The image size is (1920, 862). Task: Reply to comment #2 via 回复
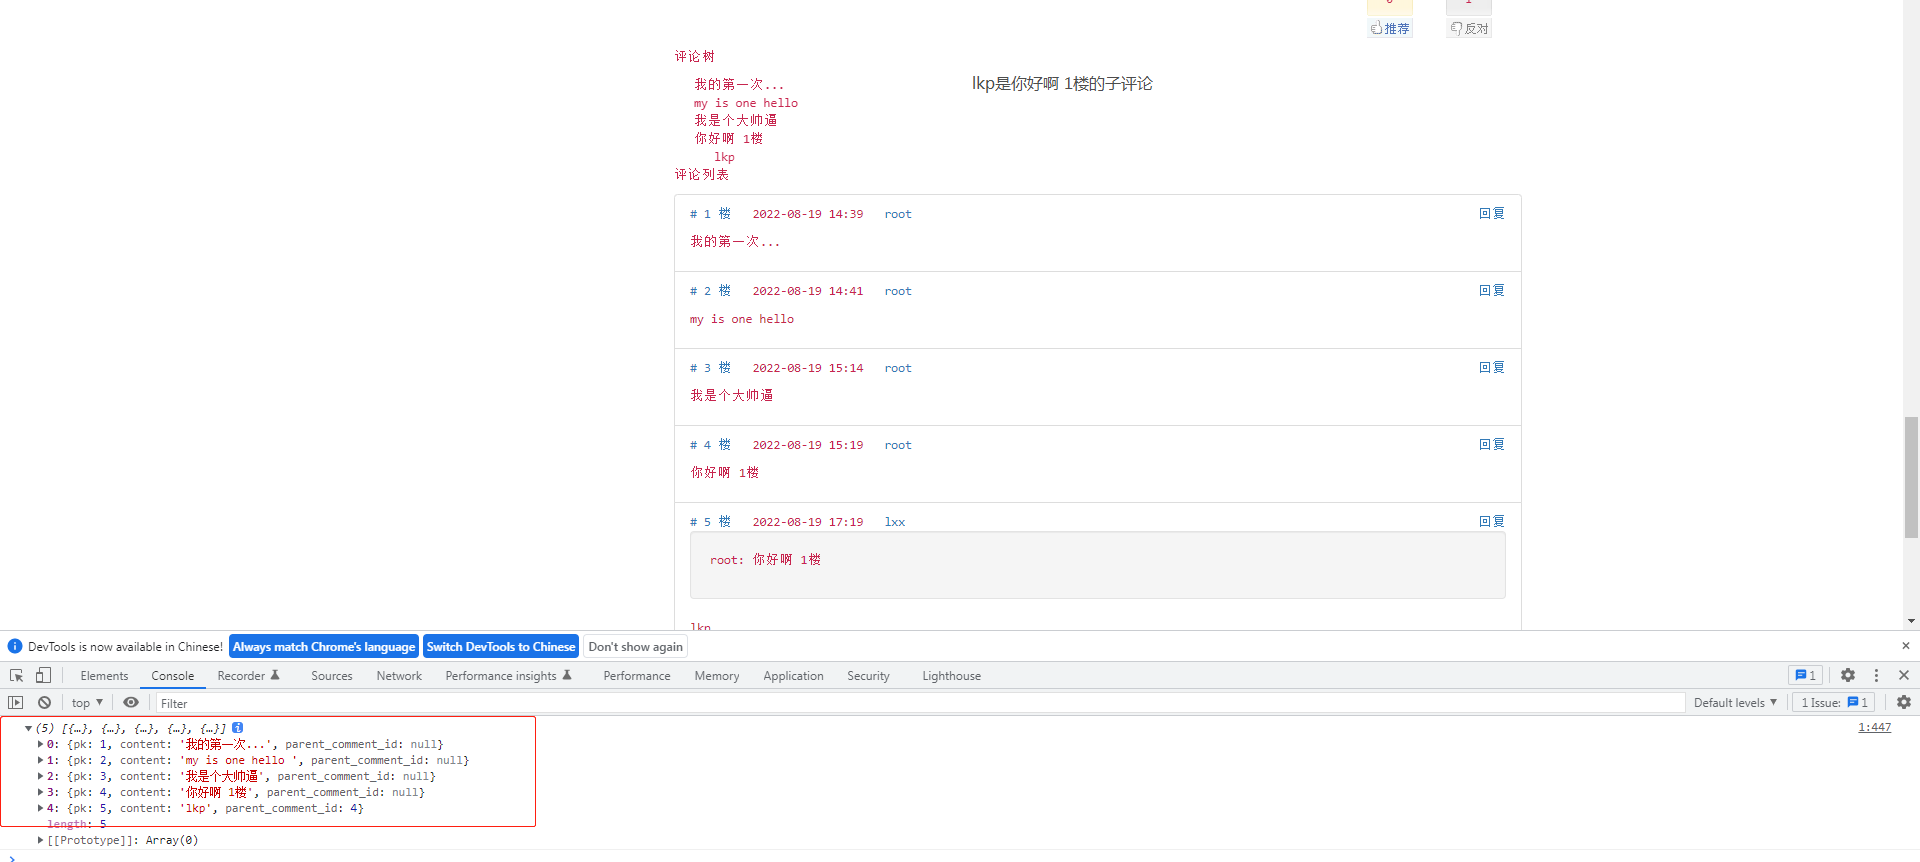(x=1492, y=290)
